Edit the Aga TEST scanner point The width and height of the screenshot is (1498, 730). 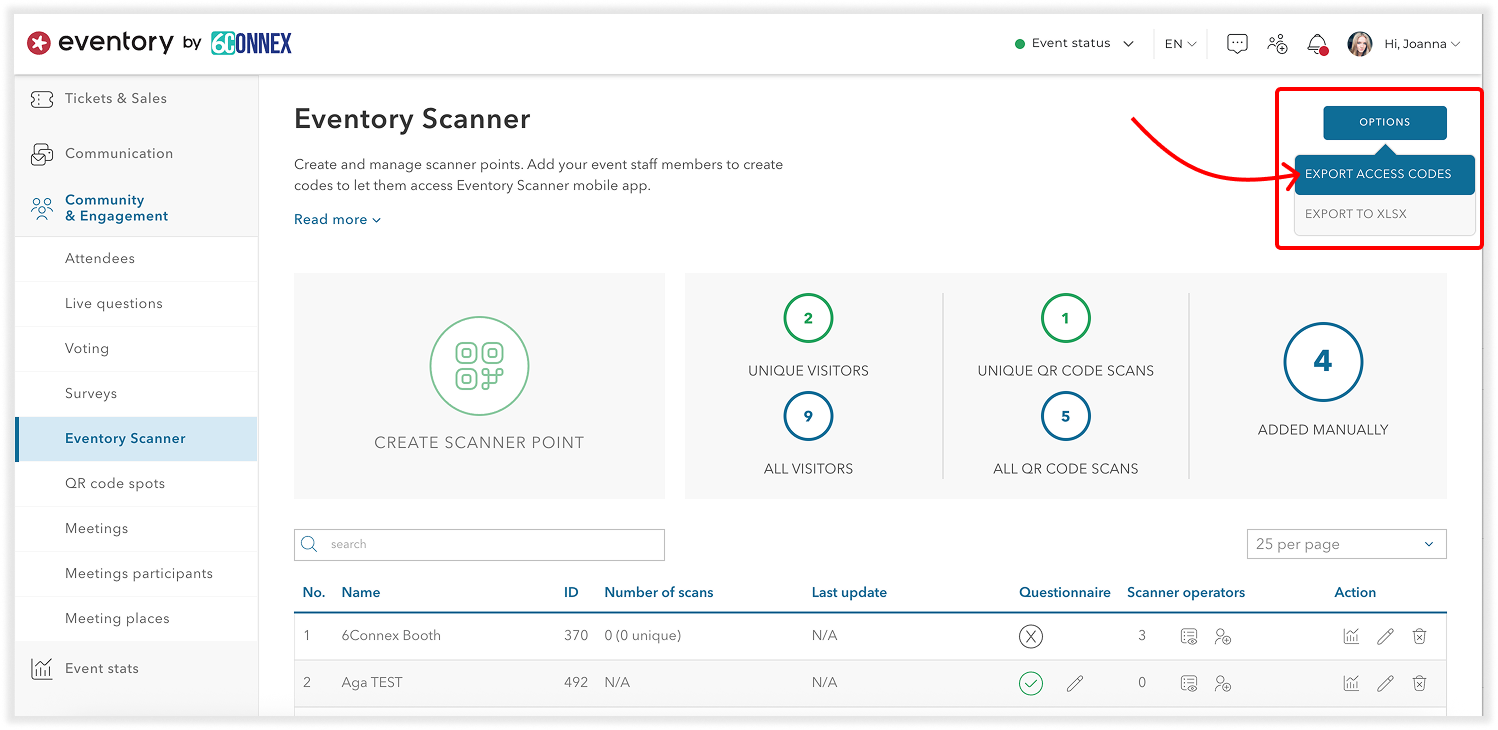(x=1385, y=683)
